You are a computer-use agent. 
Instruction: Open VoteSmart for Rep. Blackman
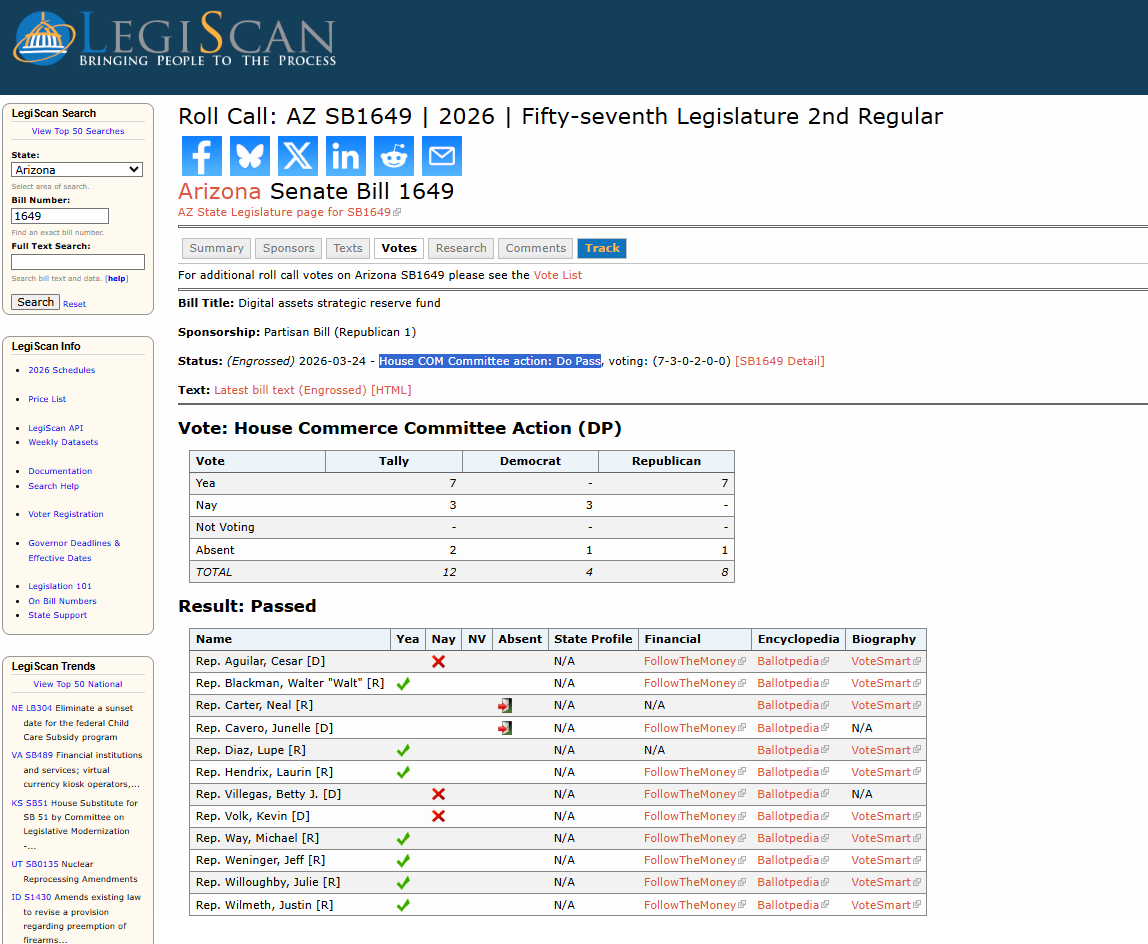(x=885, y=683)
